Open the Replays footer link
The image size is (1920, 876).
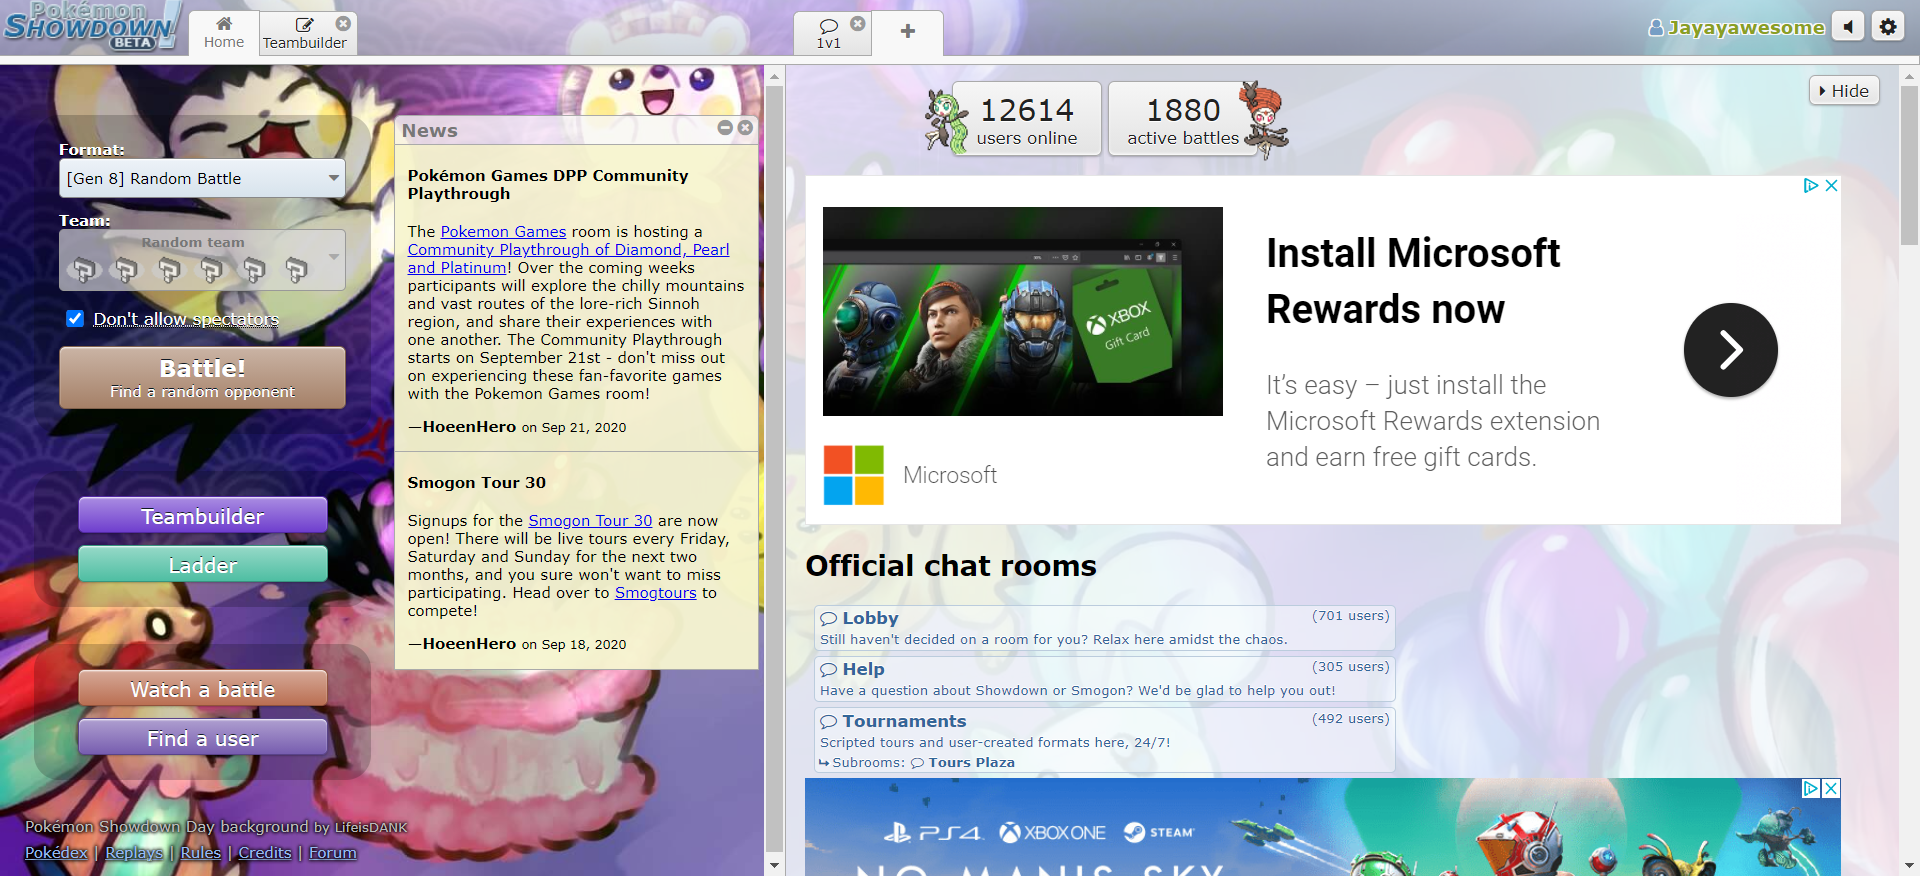click(x=134, y=852)
